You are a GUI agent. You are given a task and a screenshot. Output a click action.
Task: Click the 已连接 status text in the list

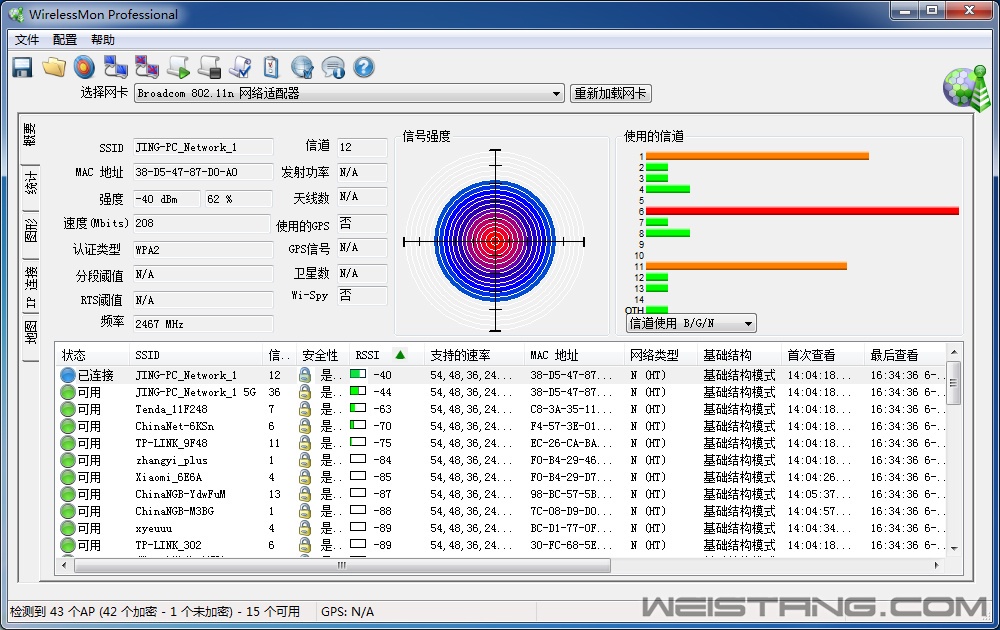[x=96, y=375]
